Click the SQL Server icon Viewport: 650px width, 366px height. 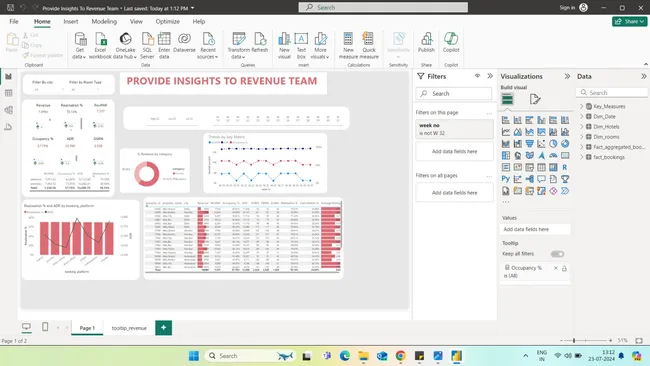[147, 46]
